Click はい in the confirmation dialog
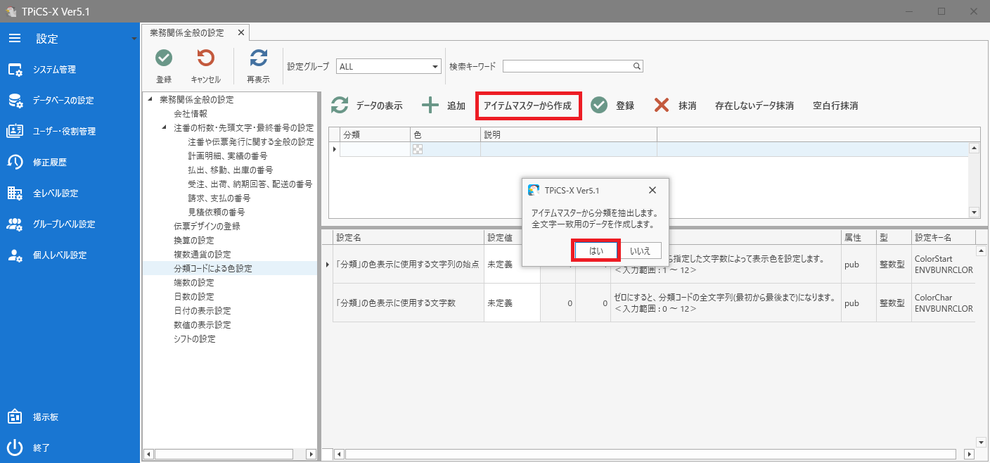The height and width of the screenshot is (463, 990). (x=596, y=251)
